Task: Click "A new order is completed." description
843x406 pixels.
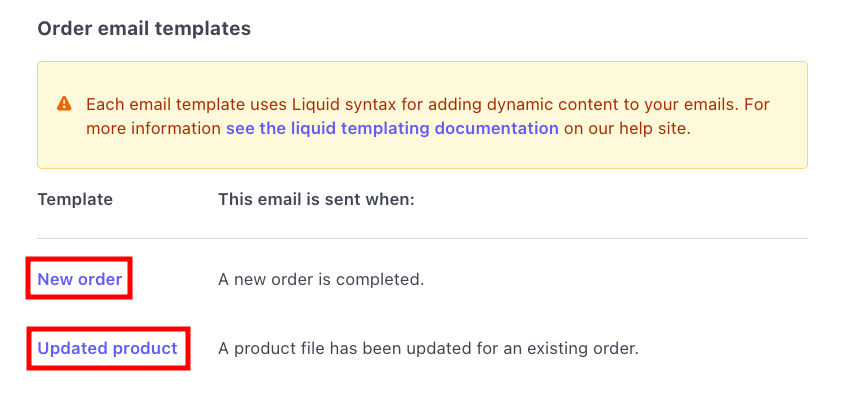Action: click(321, 279)
